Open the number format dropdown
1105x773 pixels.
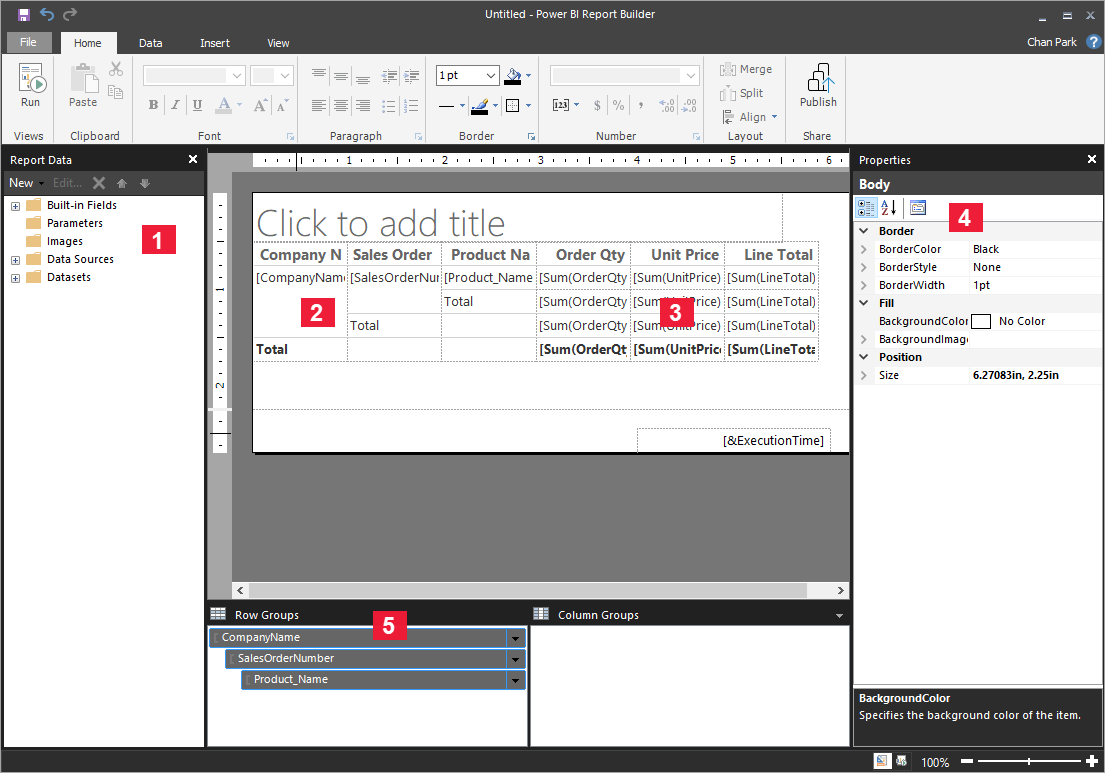(691, 75)
